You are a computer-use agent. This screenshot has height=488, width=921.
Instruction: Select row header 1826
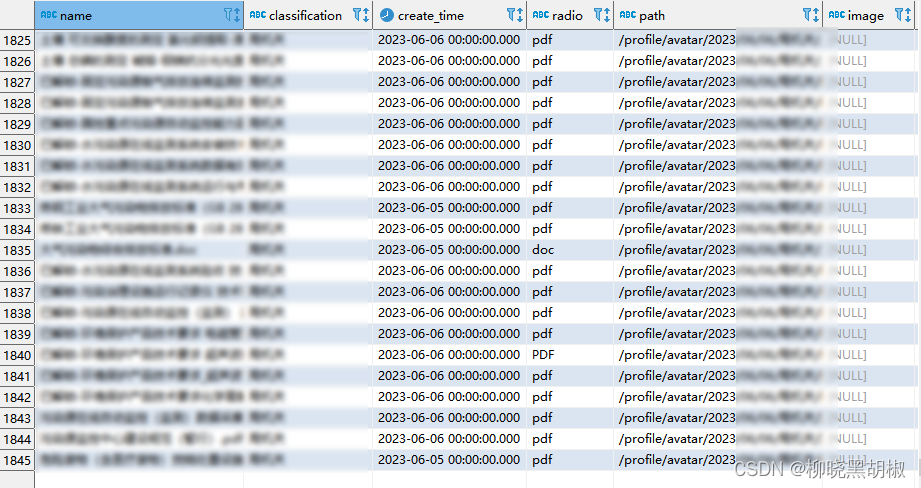tap(17, 61)
